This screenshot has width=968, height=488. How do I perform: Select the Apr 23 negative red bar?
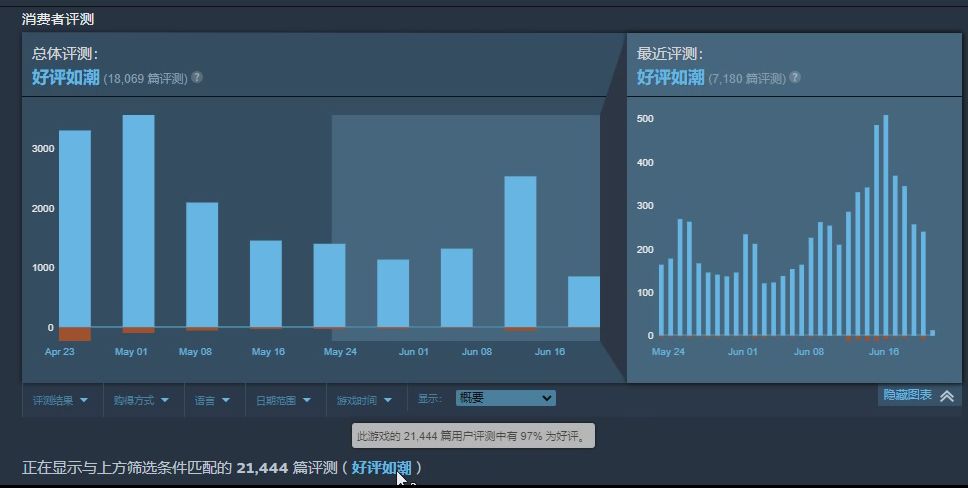(x=75, y=334)
